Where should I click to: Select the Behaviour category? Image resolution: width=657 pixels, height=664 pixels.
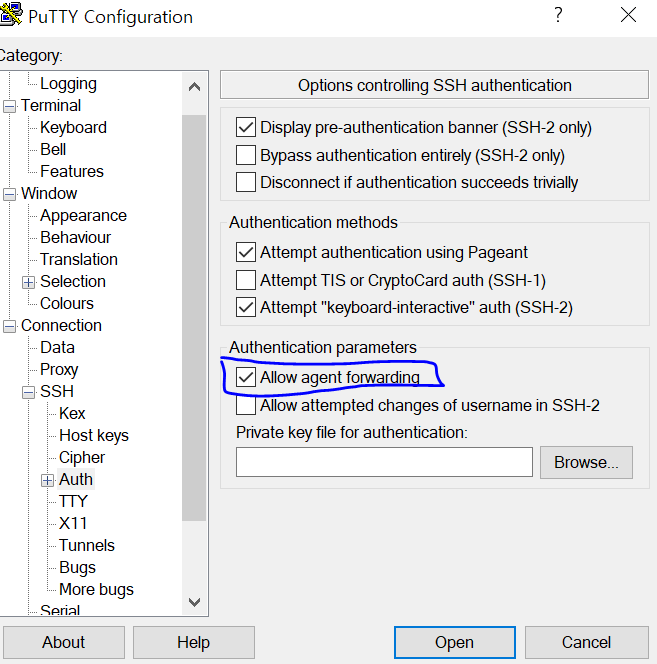coord(75,238)
